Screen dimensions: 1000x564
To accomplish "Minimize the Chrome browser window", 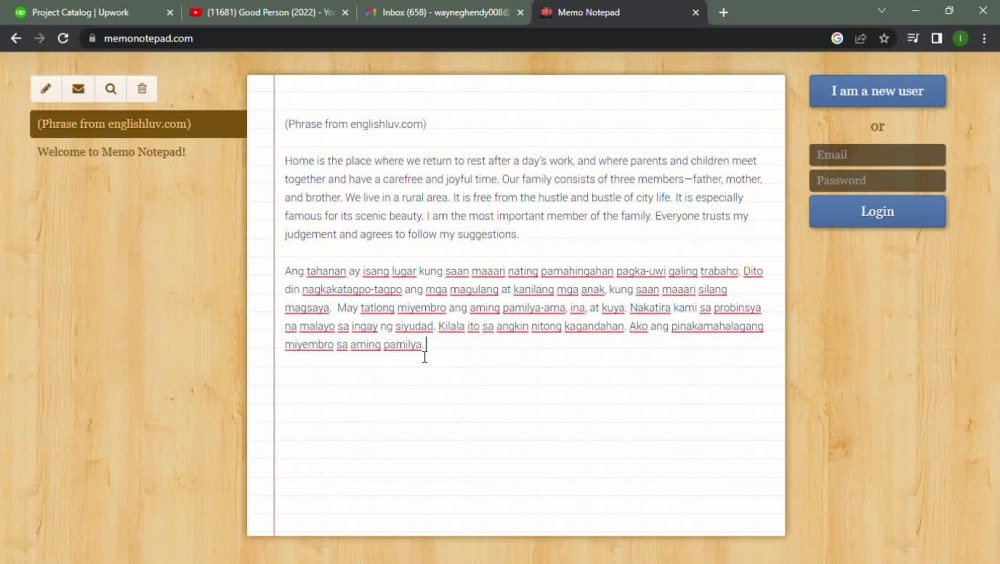I will 915,11.
